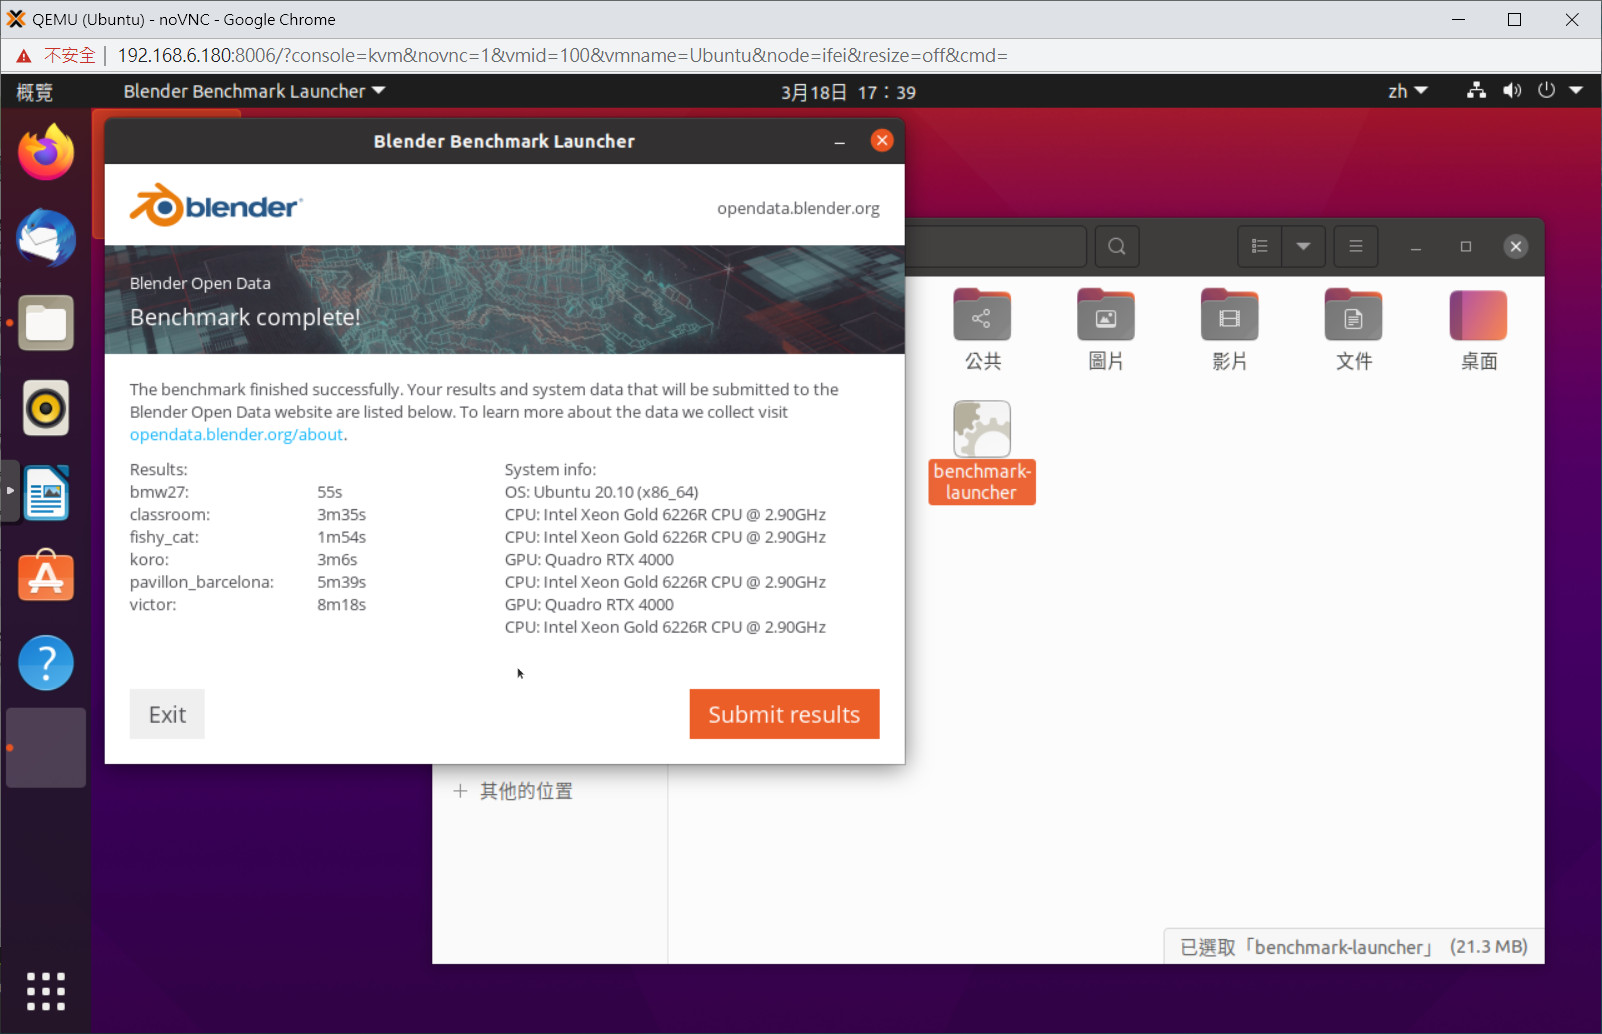Launch Thunderbird mail from the dock
Screen dimensions: 1602x1034
click(x=46, y=238)
